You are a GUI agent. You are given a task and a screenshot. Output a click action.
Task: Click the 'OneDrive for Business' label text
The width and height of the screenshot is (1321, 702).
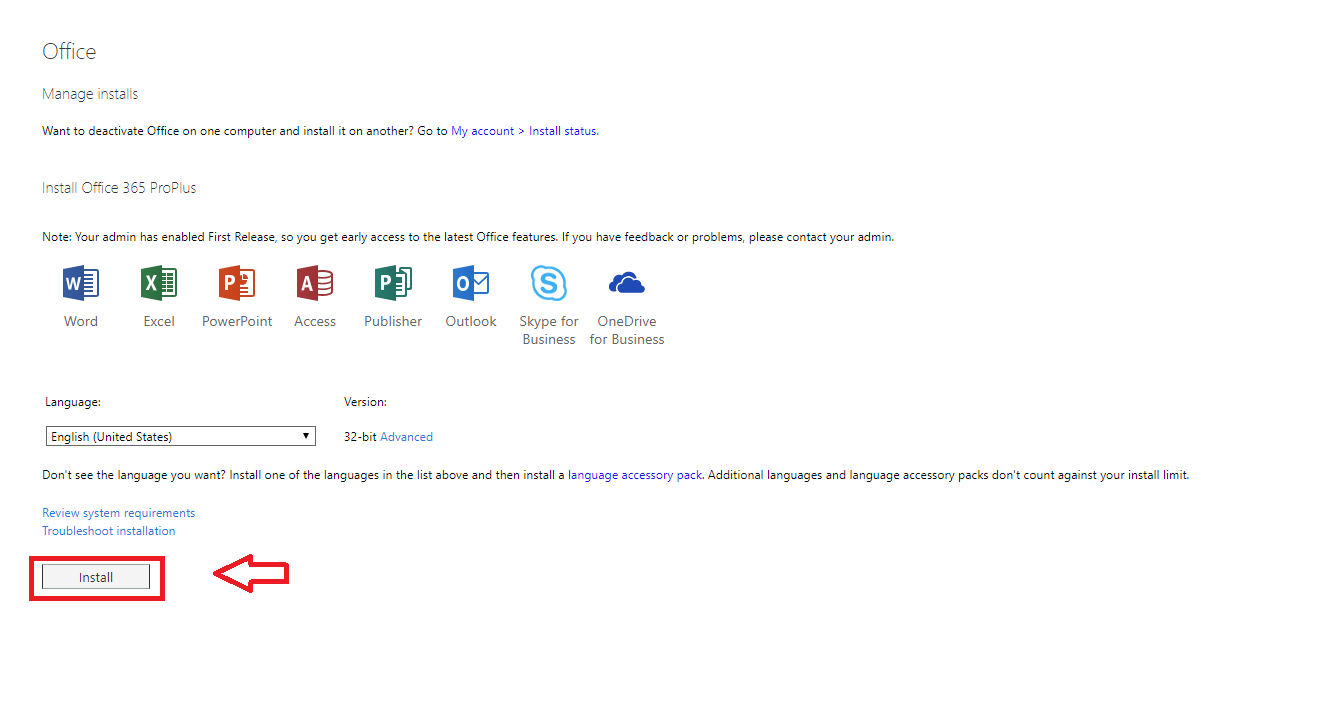pyautogui.click(x=627, y=330)
